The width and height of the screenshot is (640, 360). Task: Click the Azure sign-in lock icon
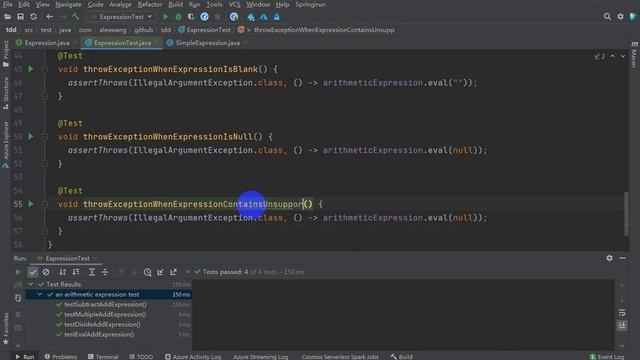click(x=277, y=17)
